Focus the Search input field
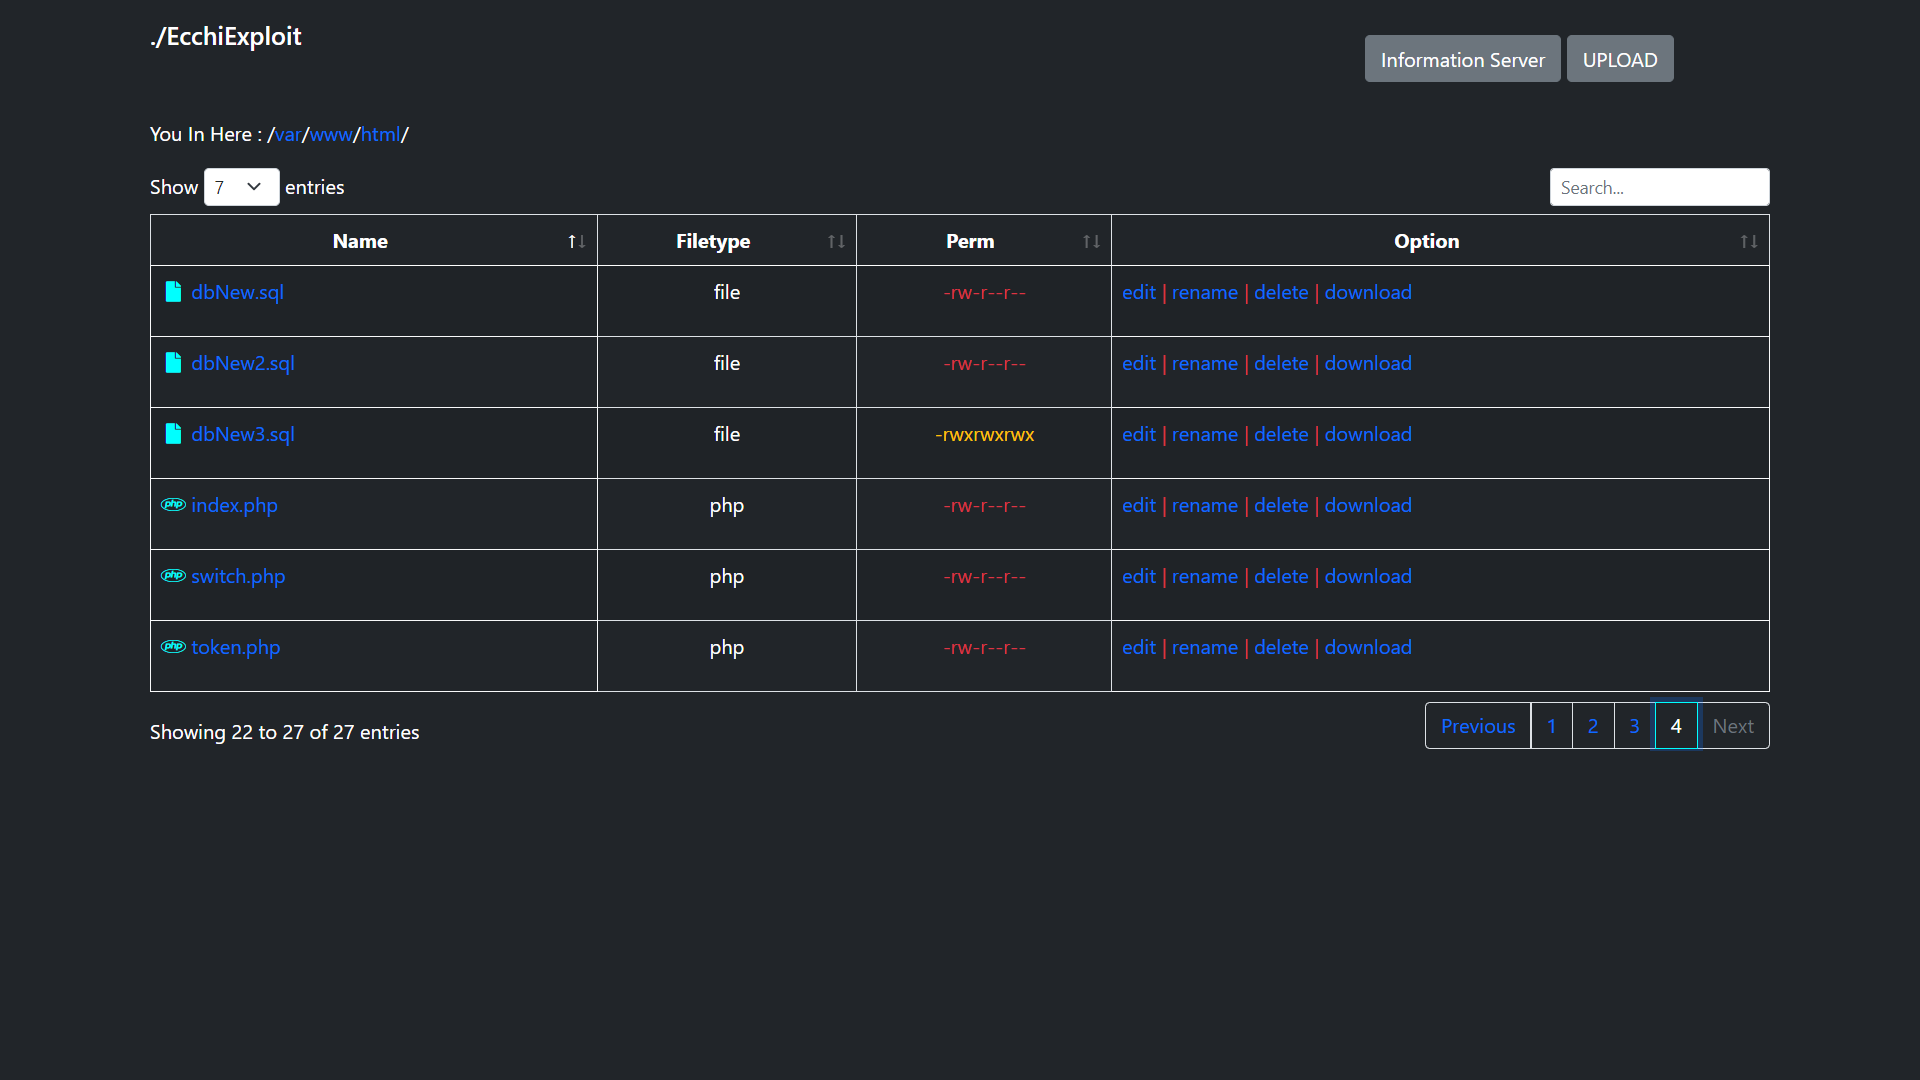This screenshot has width=1920, height=1080. point(1659,187)
